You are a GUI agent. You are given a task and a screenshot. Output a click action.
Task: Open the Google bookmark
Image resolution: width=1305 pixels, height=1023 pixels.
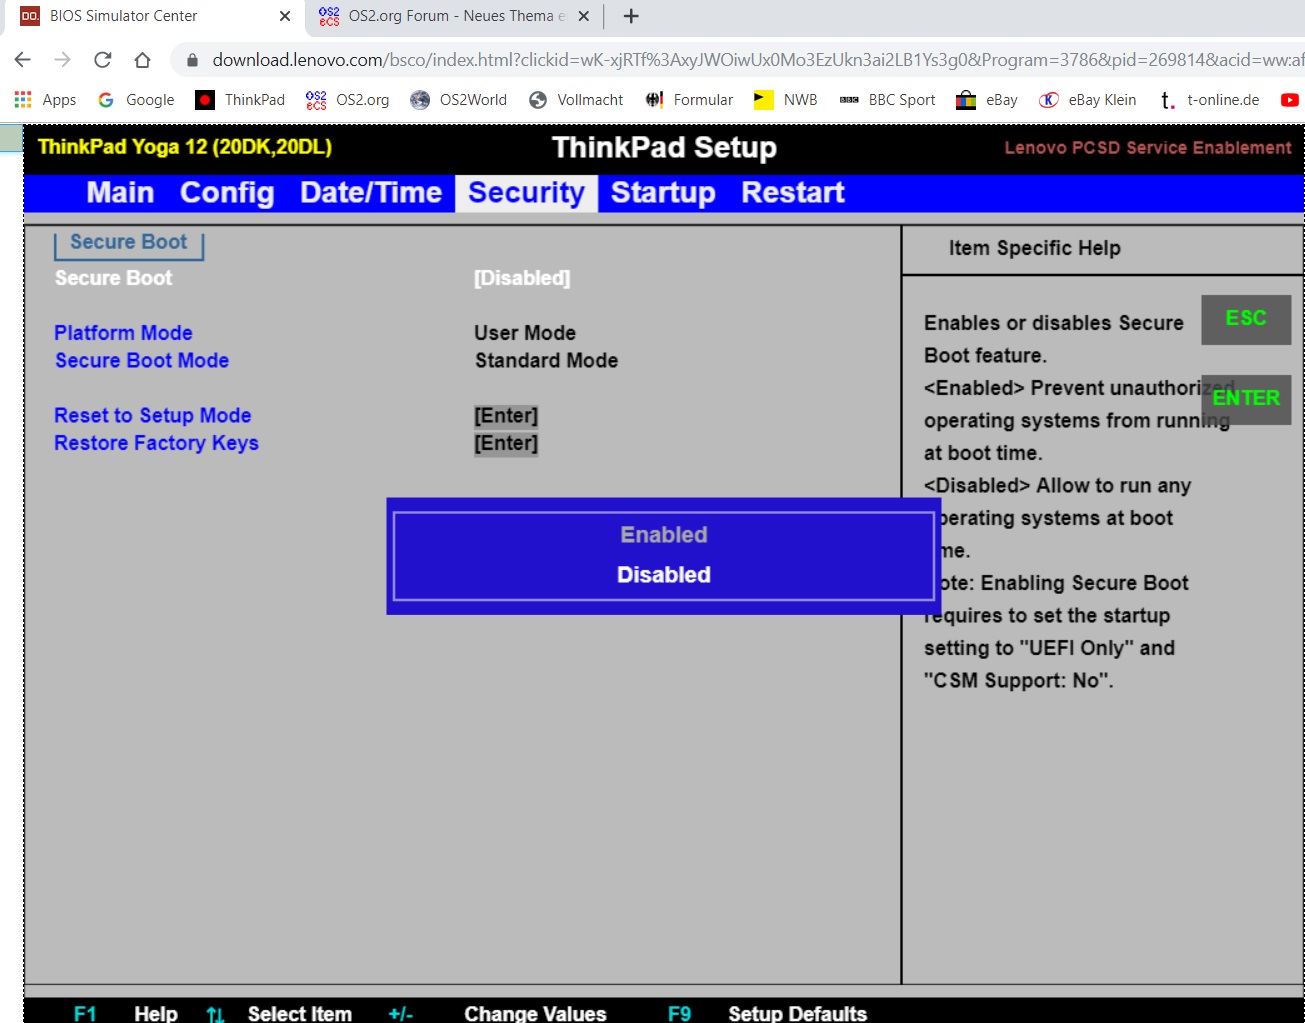pos(136,100)
